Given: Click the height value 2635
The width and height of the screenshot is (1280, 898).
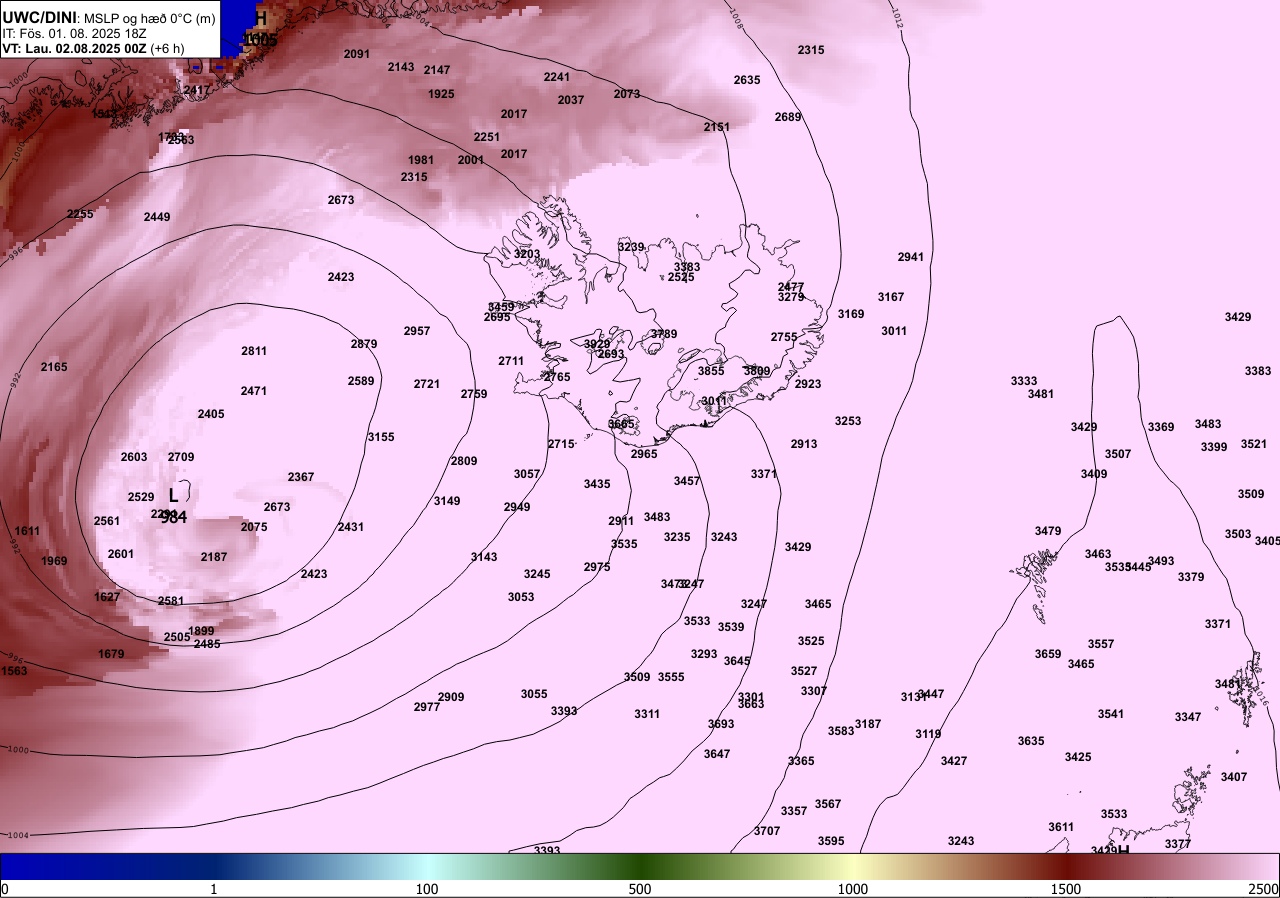Looking at the screenshot, I should pos(747,80).
